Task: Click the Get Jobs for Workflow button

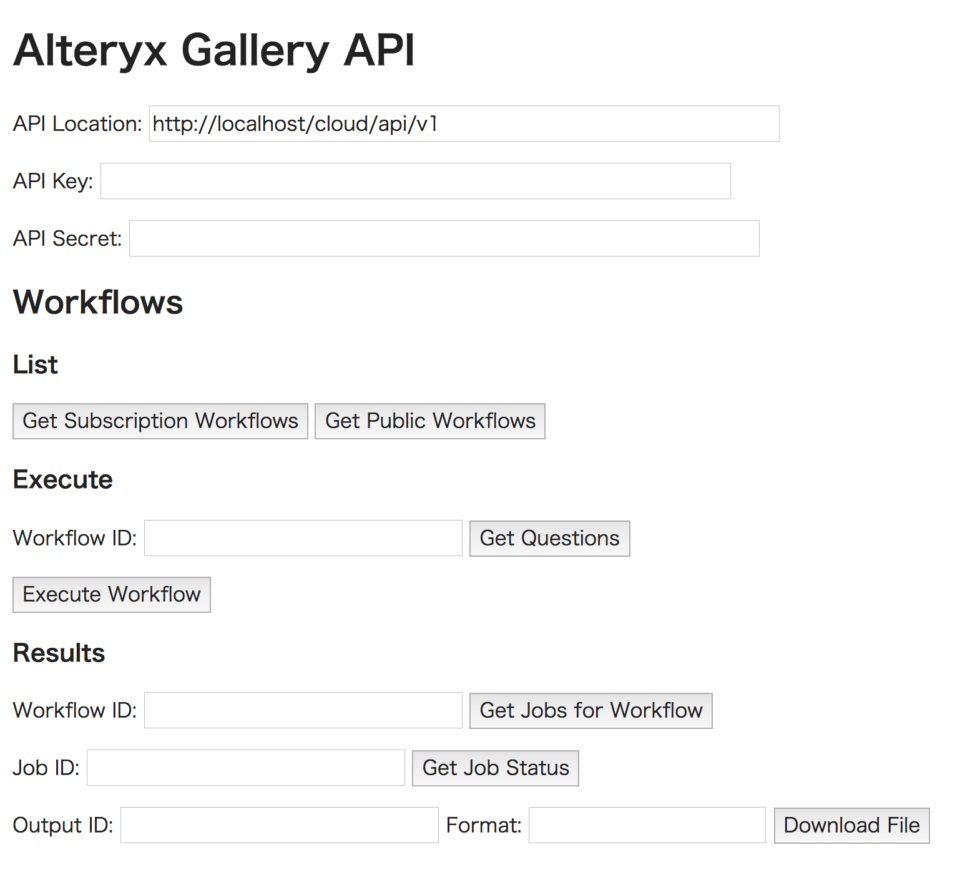Action: point(590,710)
